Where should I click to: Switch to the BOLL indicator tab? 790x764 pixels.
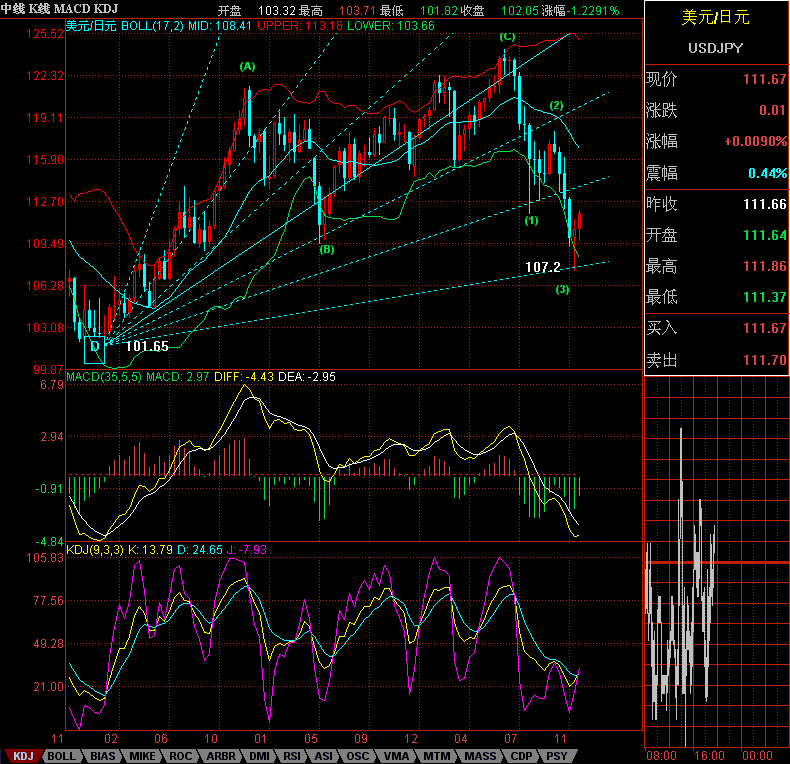click(x=61, y=756)
